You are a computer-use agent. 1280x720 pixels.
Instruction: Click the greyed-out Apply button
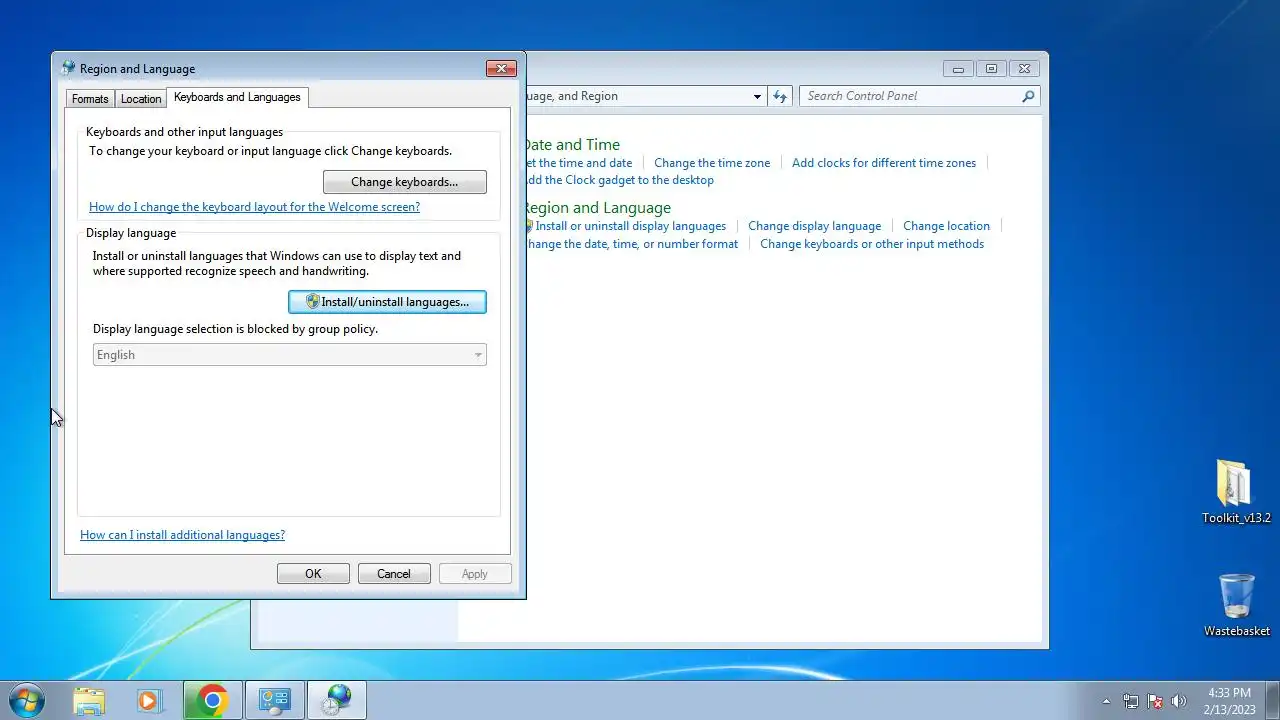[475, 574]
